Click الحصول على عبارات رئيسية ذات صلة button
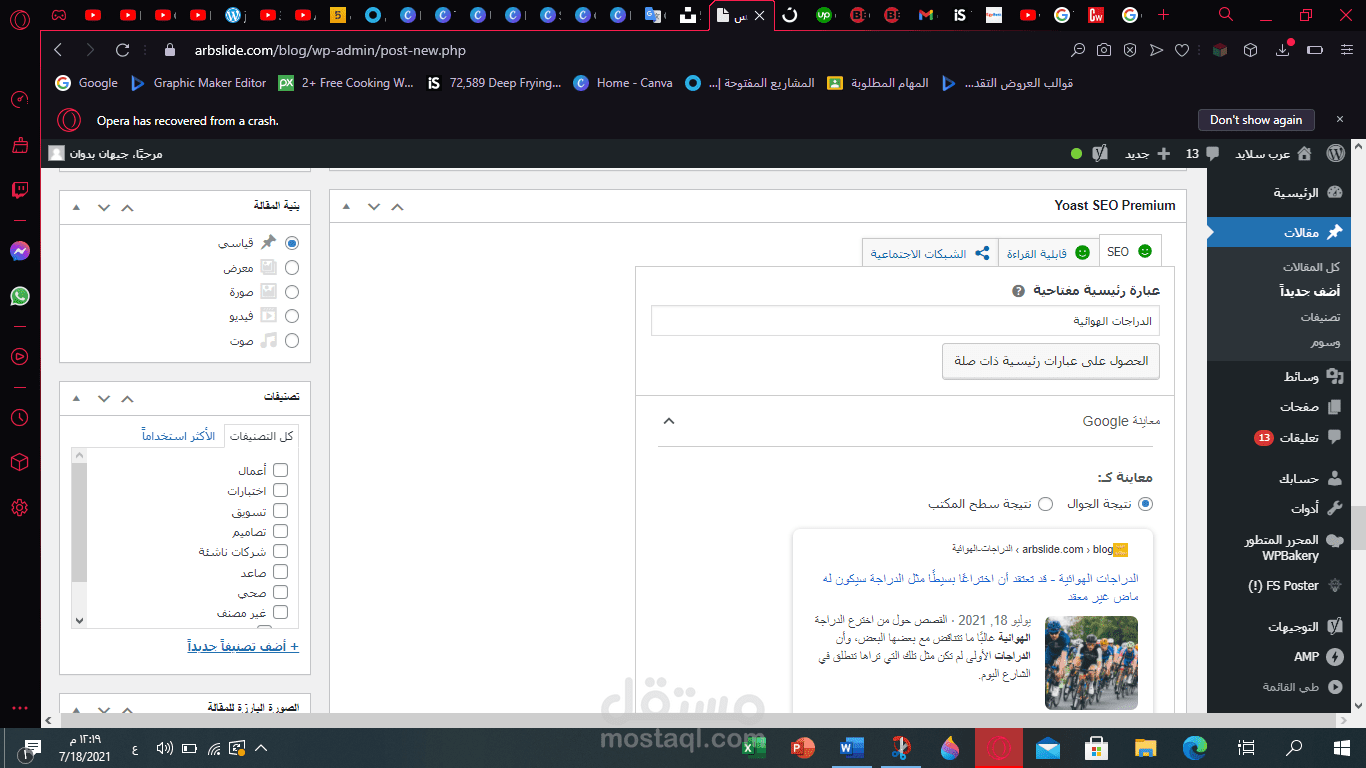Screen dimensions: 1366x768 pyautogui.click(x=1050, y=361)
